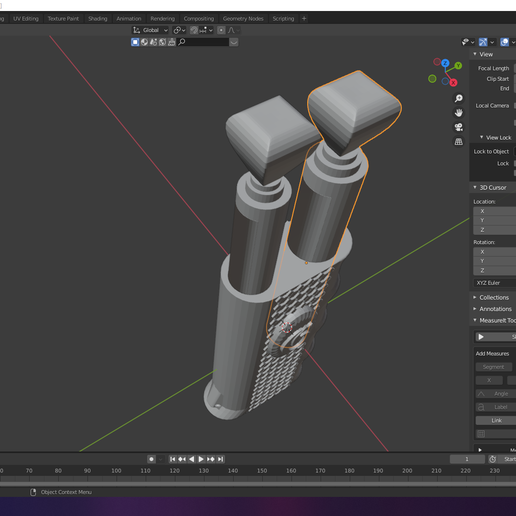
Task: Switch to Compositing workspace tab
Action: point(199,19)
